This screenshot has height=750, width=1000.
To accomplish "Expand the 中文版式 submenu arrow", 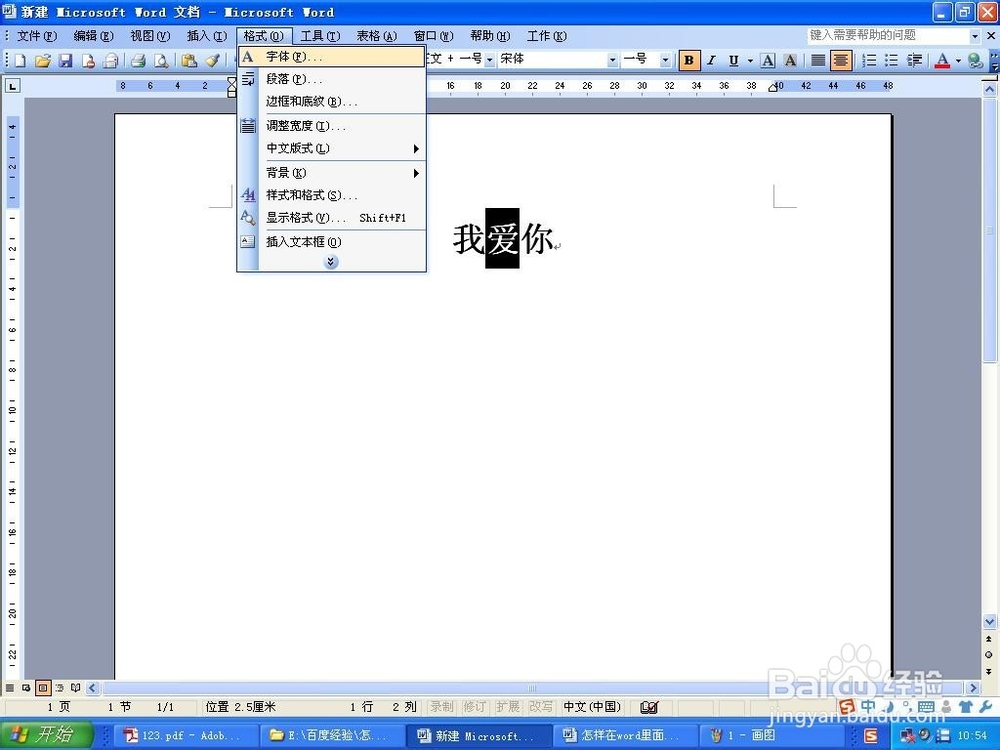I will pos(416,148).
